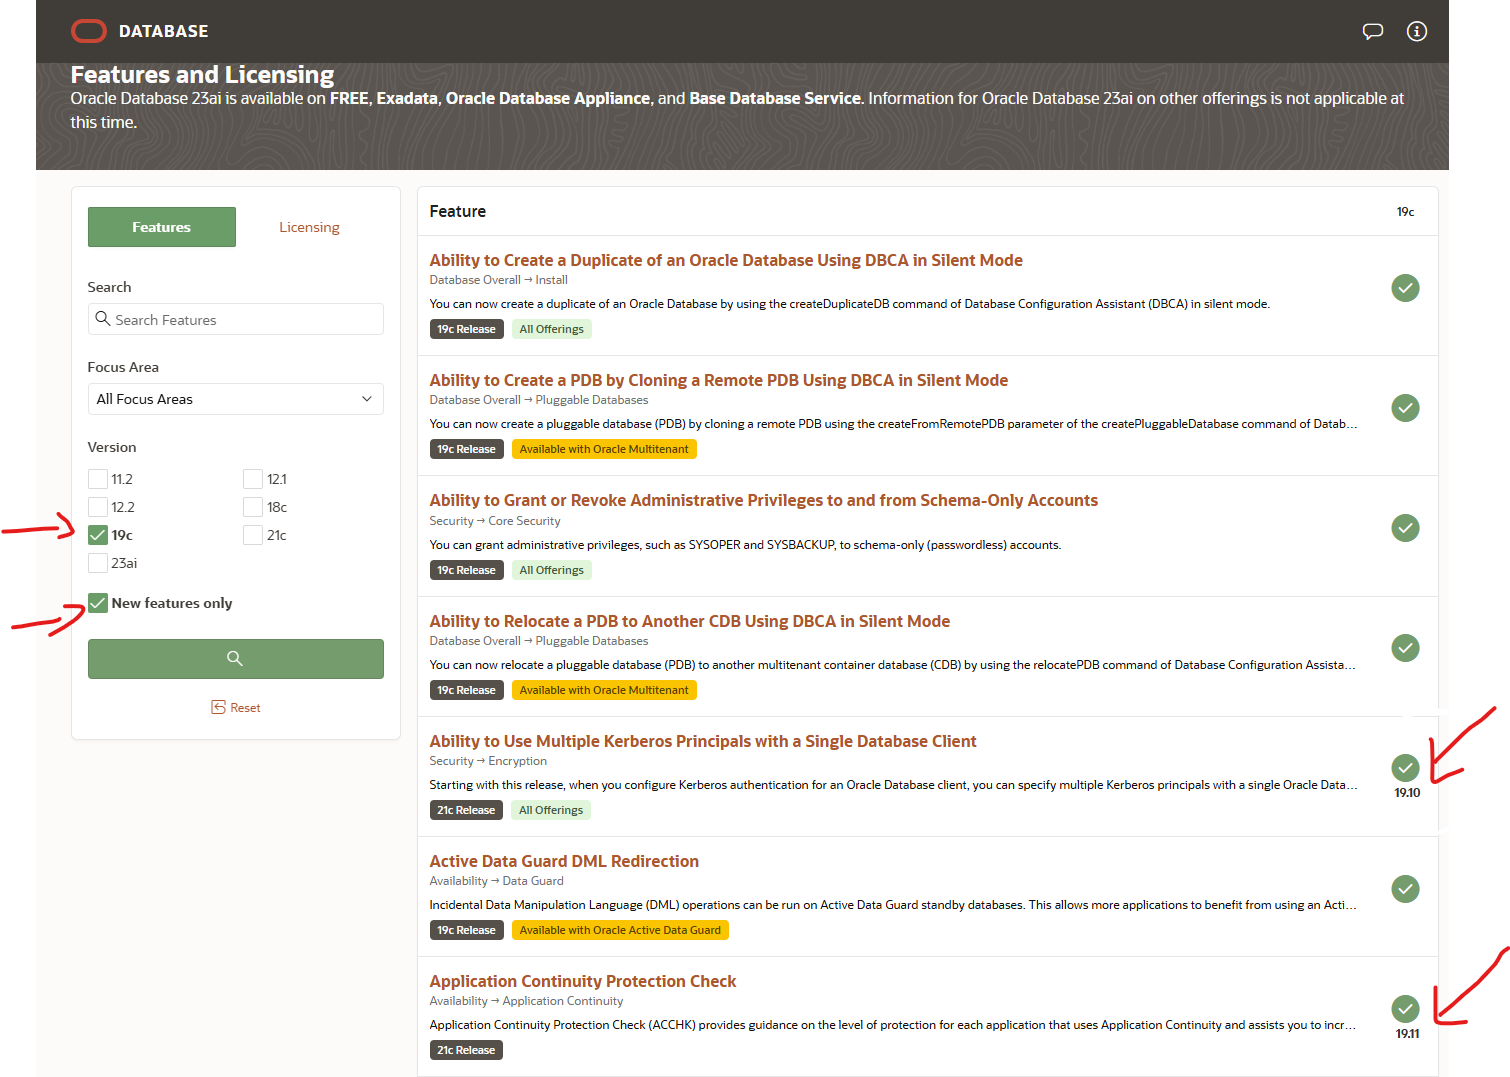The image size is (1510, 1077).
Task: Click Availability → Application Continuity category text
Action: pyautogui.click(x=526, y=1001)
